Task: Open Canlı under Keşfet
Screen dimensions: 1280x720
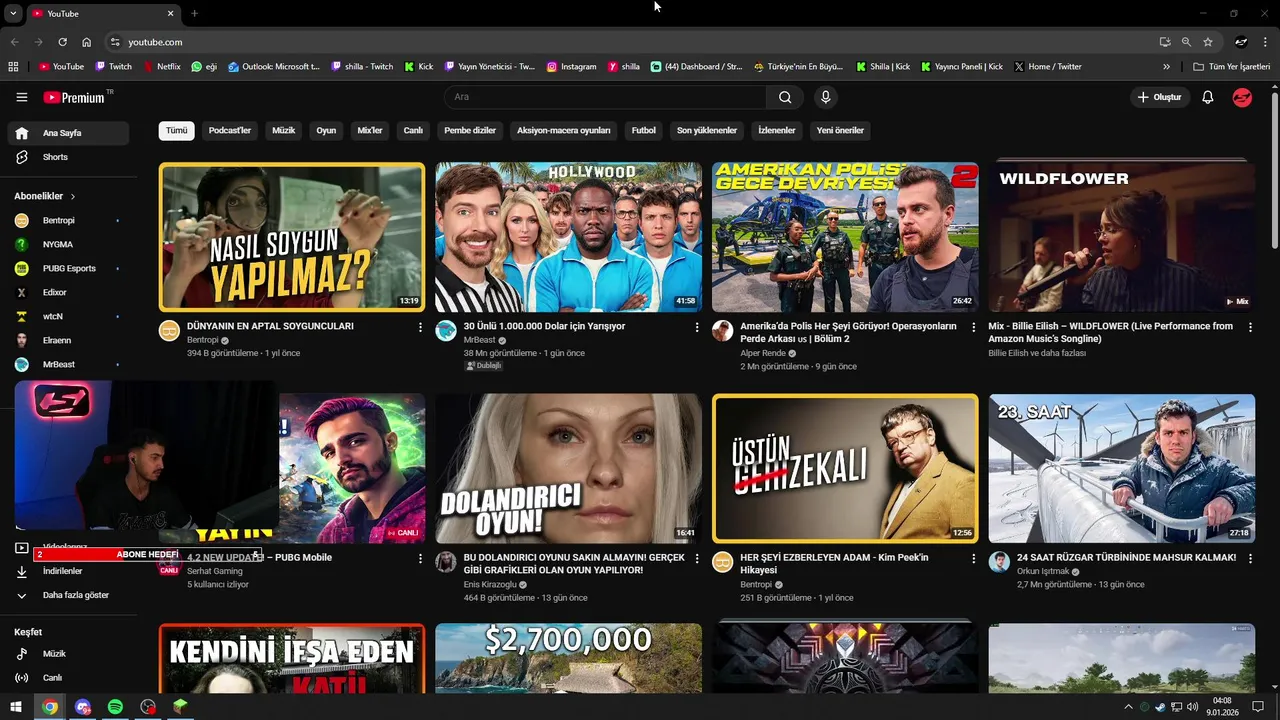Action: (x=68, y=678)
